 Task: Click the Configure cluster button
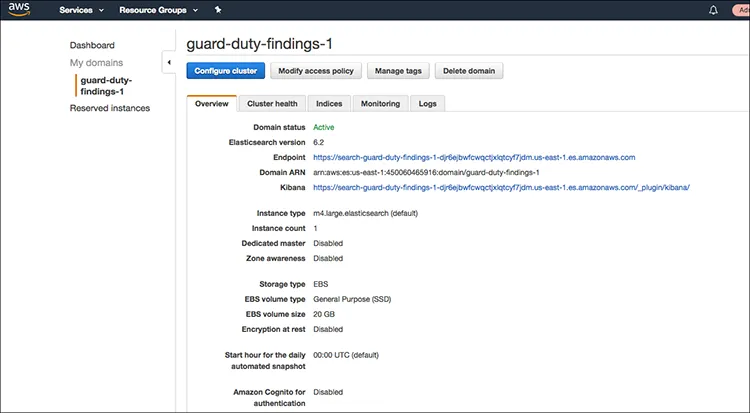pyautogui.click(x=226, y=71)
